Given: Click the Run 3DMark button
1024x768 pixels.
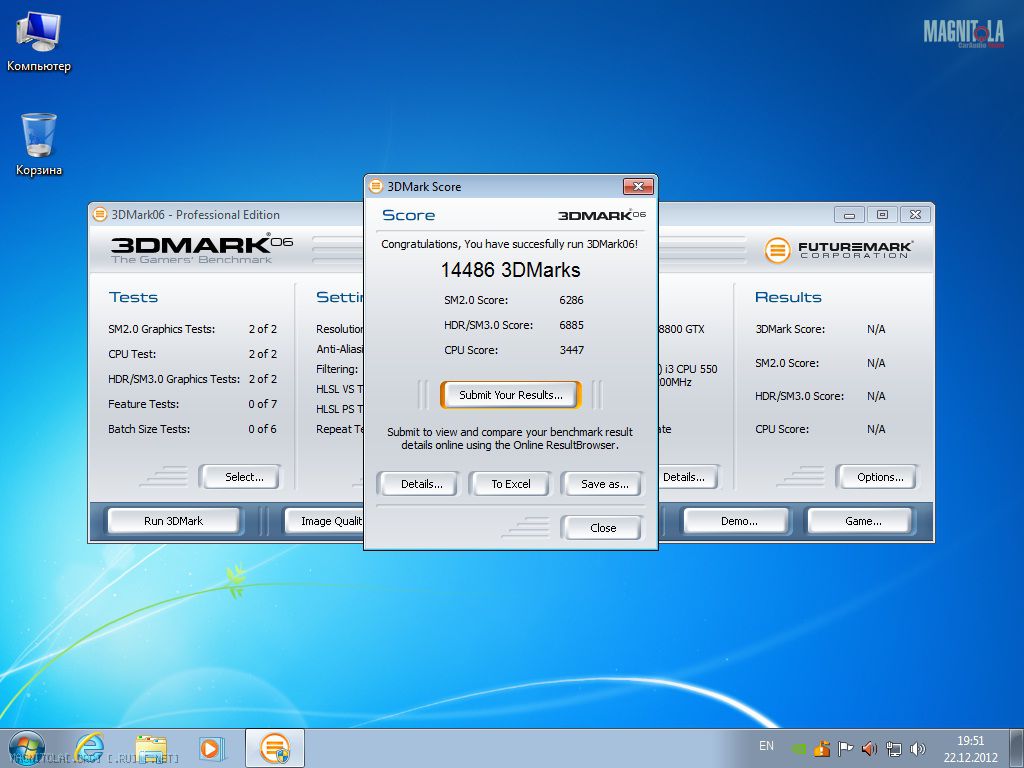Looking at the screenshot, I should point(173,521).
